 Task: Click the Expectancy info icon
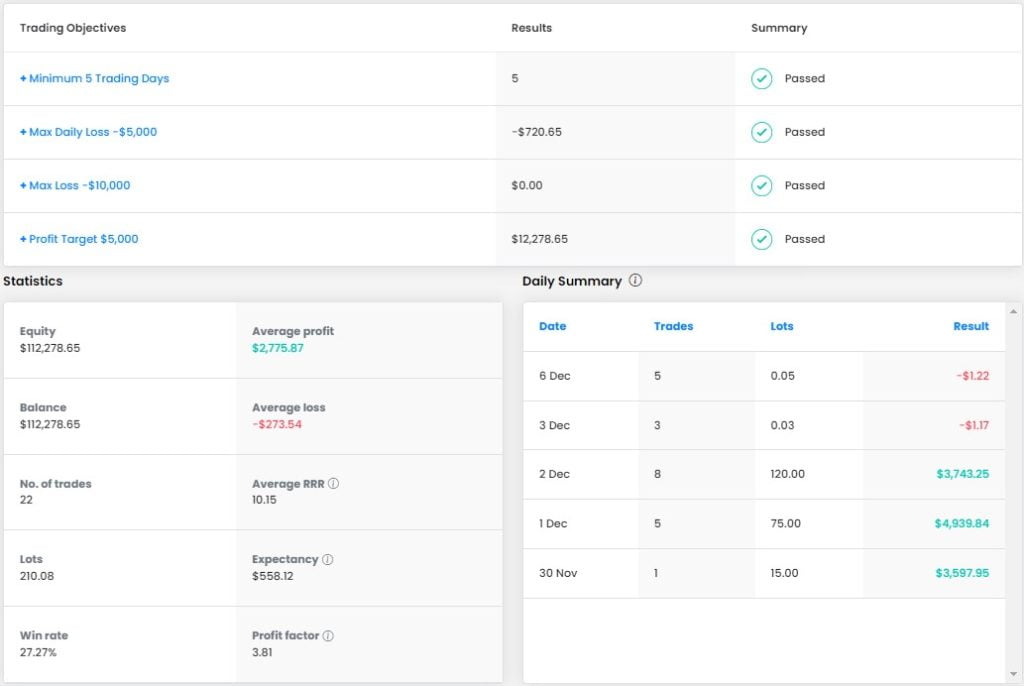tap(328, 560)
